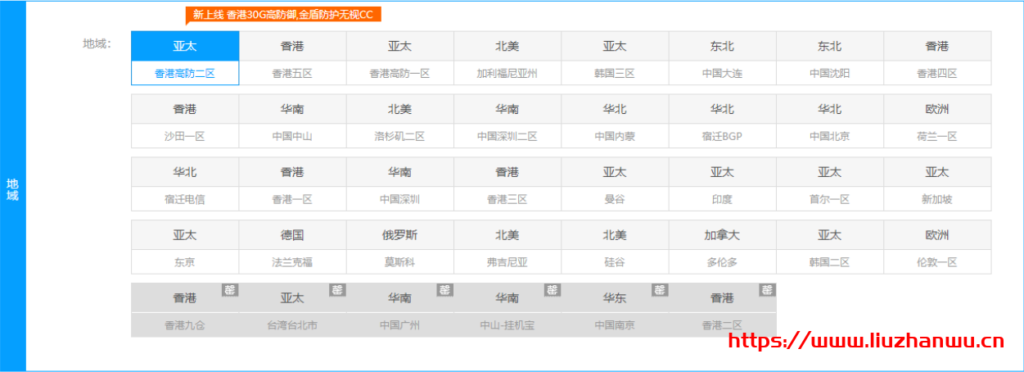
Task: Select the 香港高防二区 region option
Action: coord(185,58)
